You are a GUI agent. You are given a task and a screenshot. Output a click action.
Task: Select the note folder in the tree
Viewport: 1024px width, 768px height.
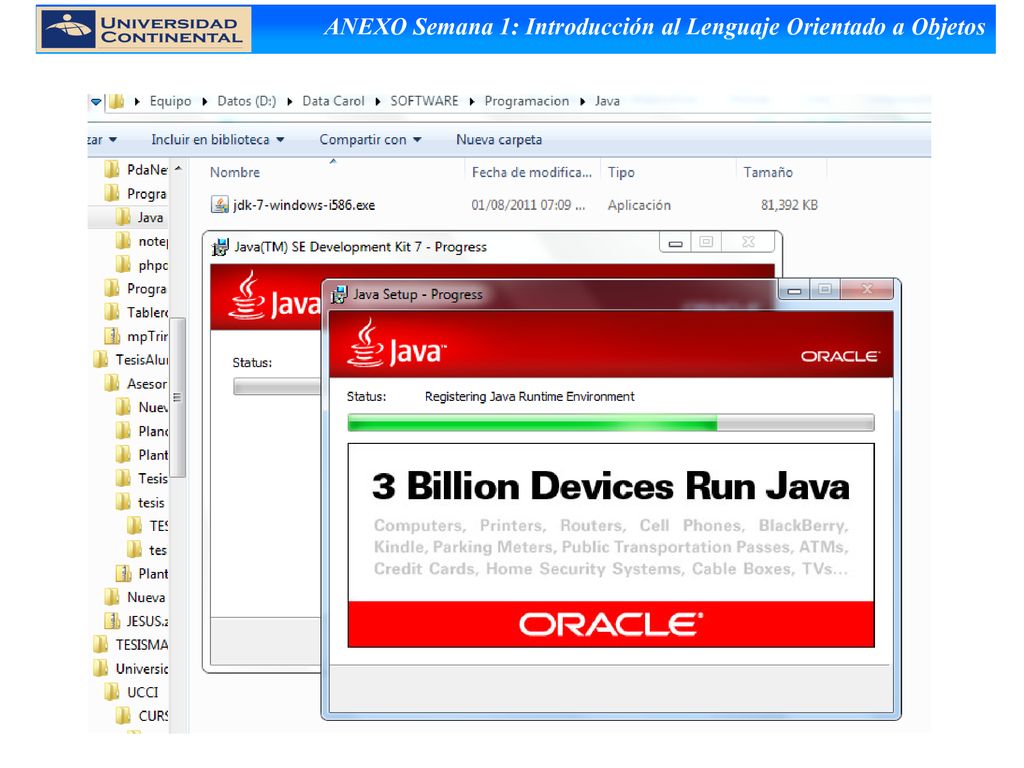coord(153,242)
